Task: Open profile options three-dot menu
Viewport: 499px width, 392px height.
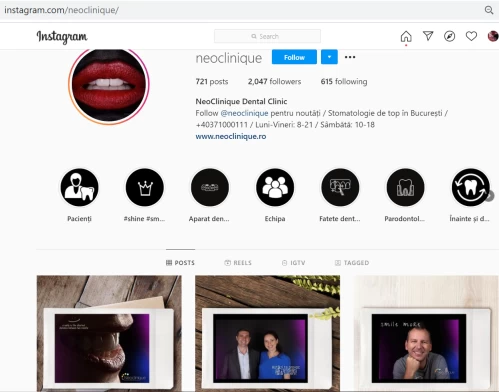Action: point(350,57)
